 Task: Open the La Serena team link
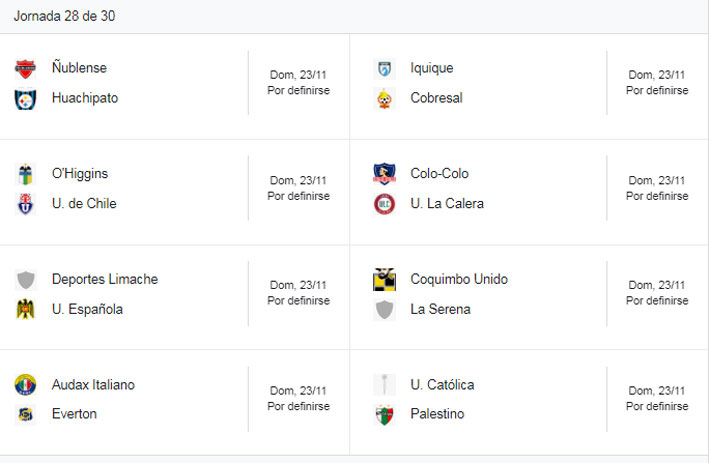point(440,309)
